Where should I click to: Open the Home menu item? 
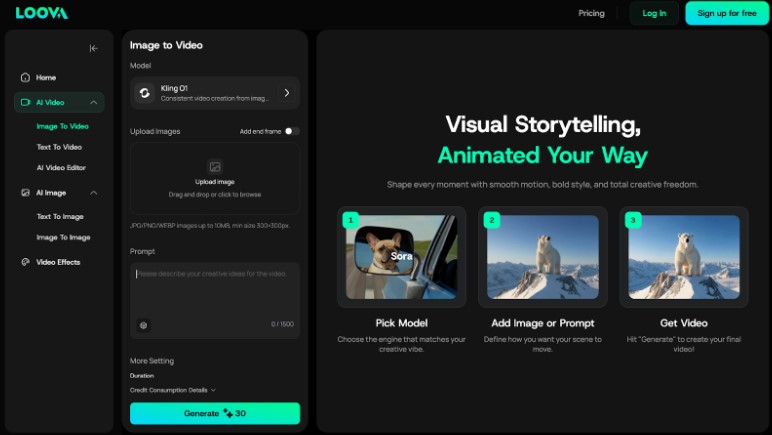[x=59, y=77]
